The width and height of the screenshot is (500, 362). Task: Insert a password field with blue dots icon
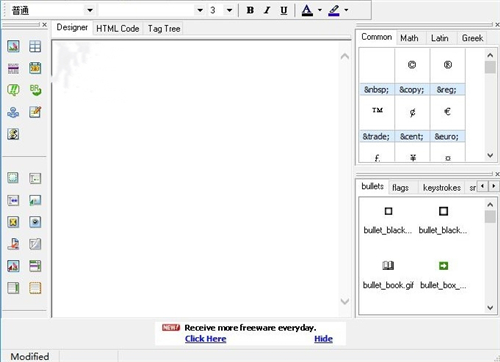coord(13,200)
